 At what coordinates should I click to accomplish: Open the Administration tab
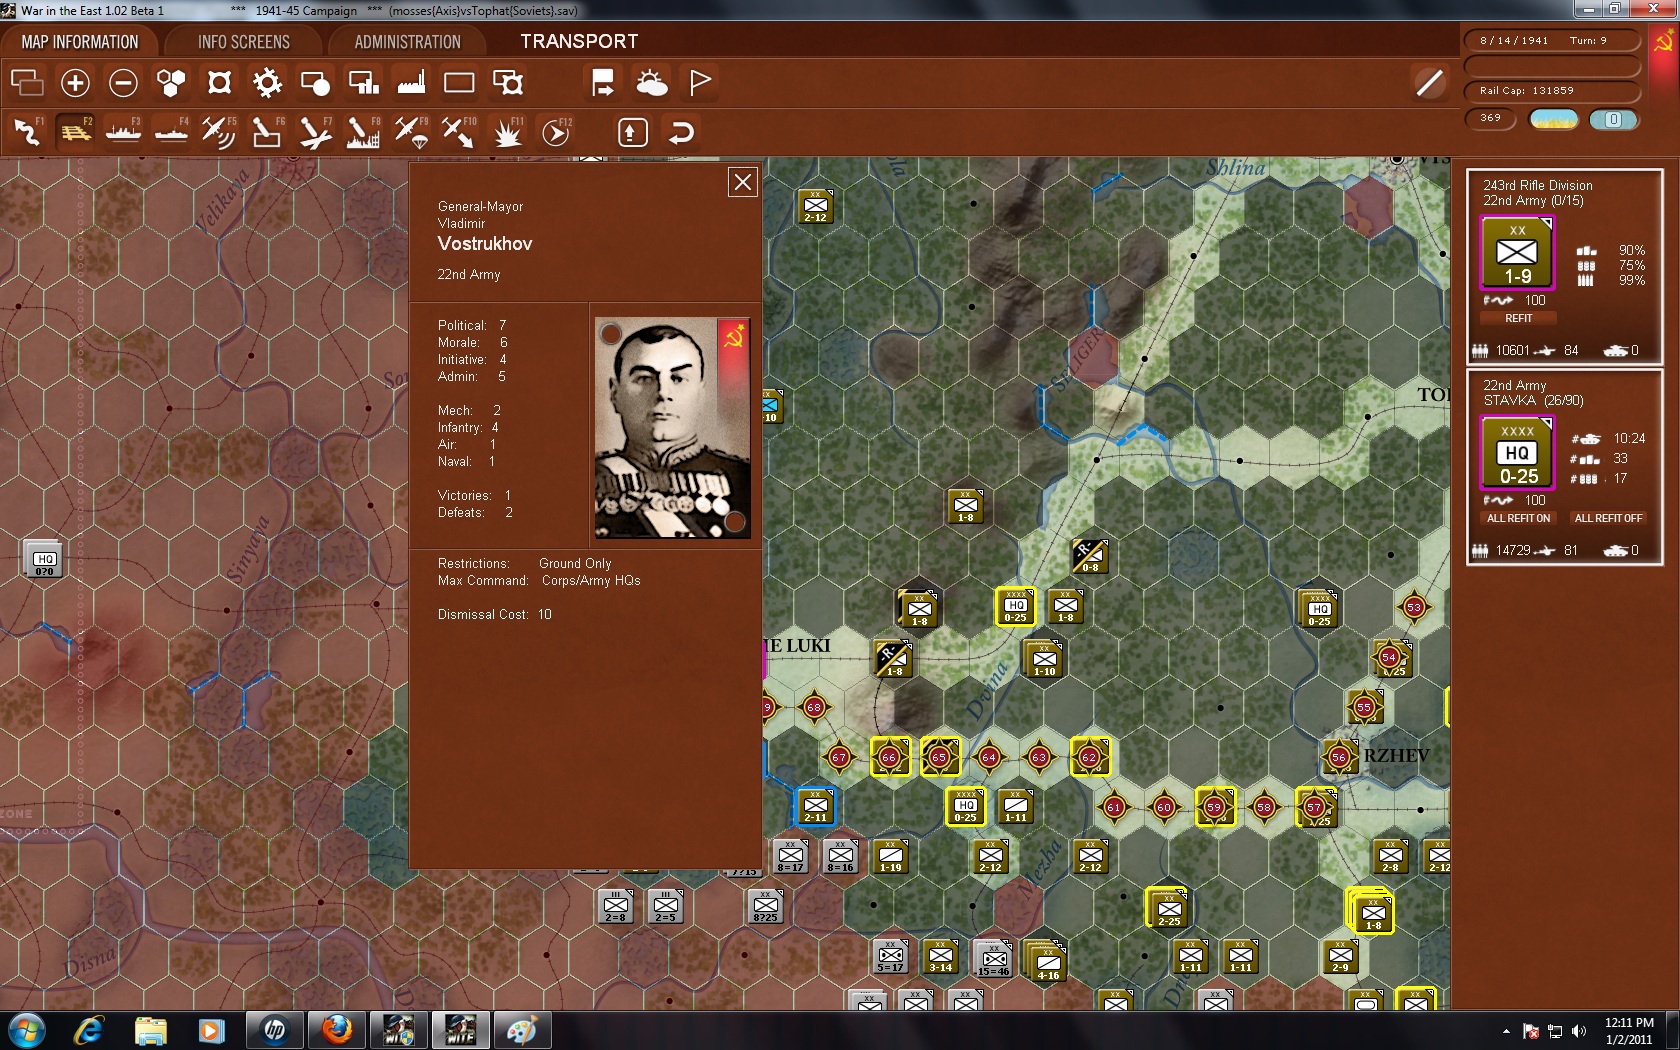(x=407, y=42)
